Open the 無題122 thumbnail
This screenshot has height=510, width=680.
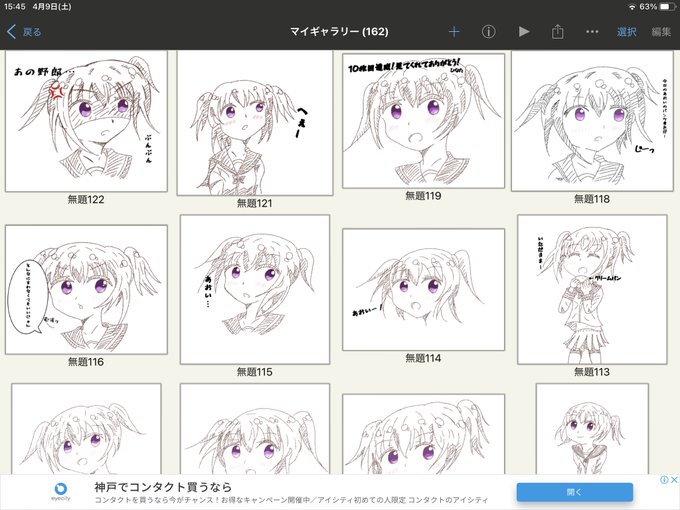(x=86, y=121)
